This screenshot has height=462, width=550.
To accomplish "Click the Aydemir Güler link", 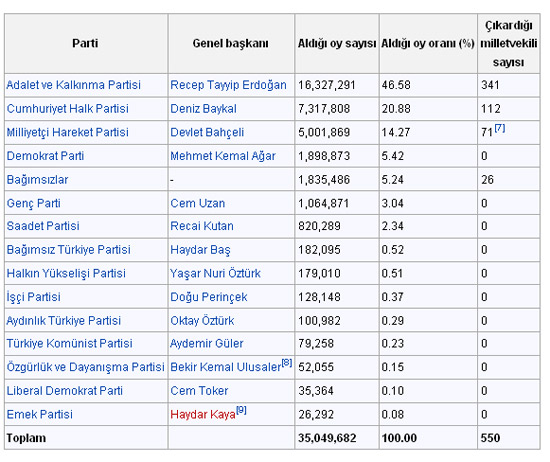I will point(207,343).
